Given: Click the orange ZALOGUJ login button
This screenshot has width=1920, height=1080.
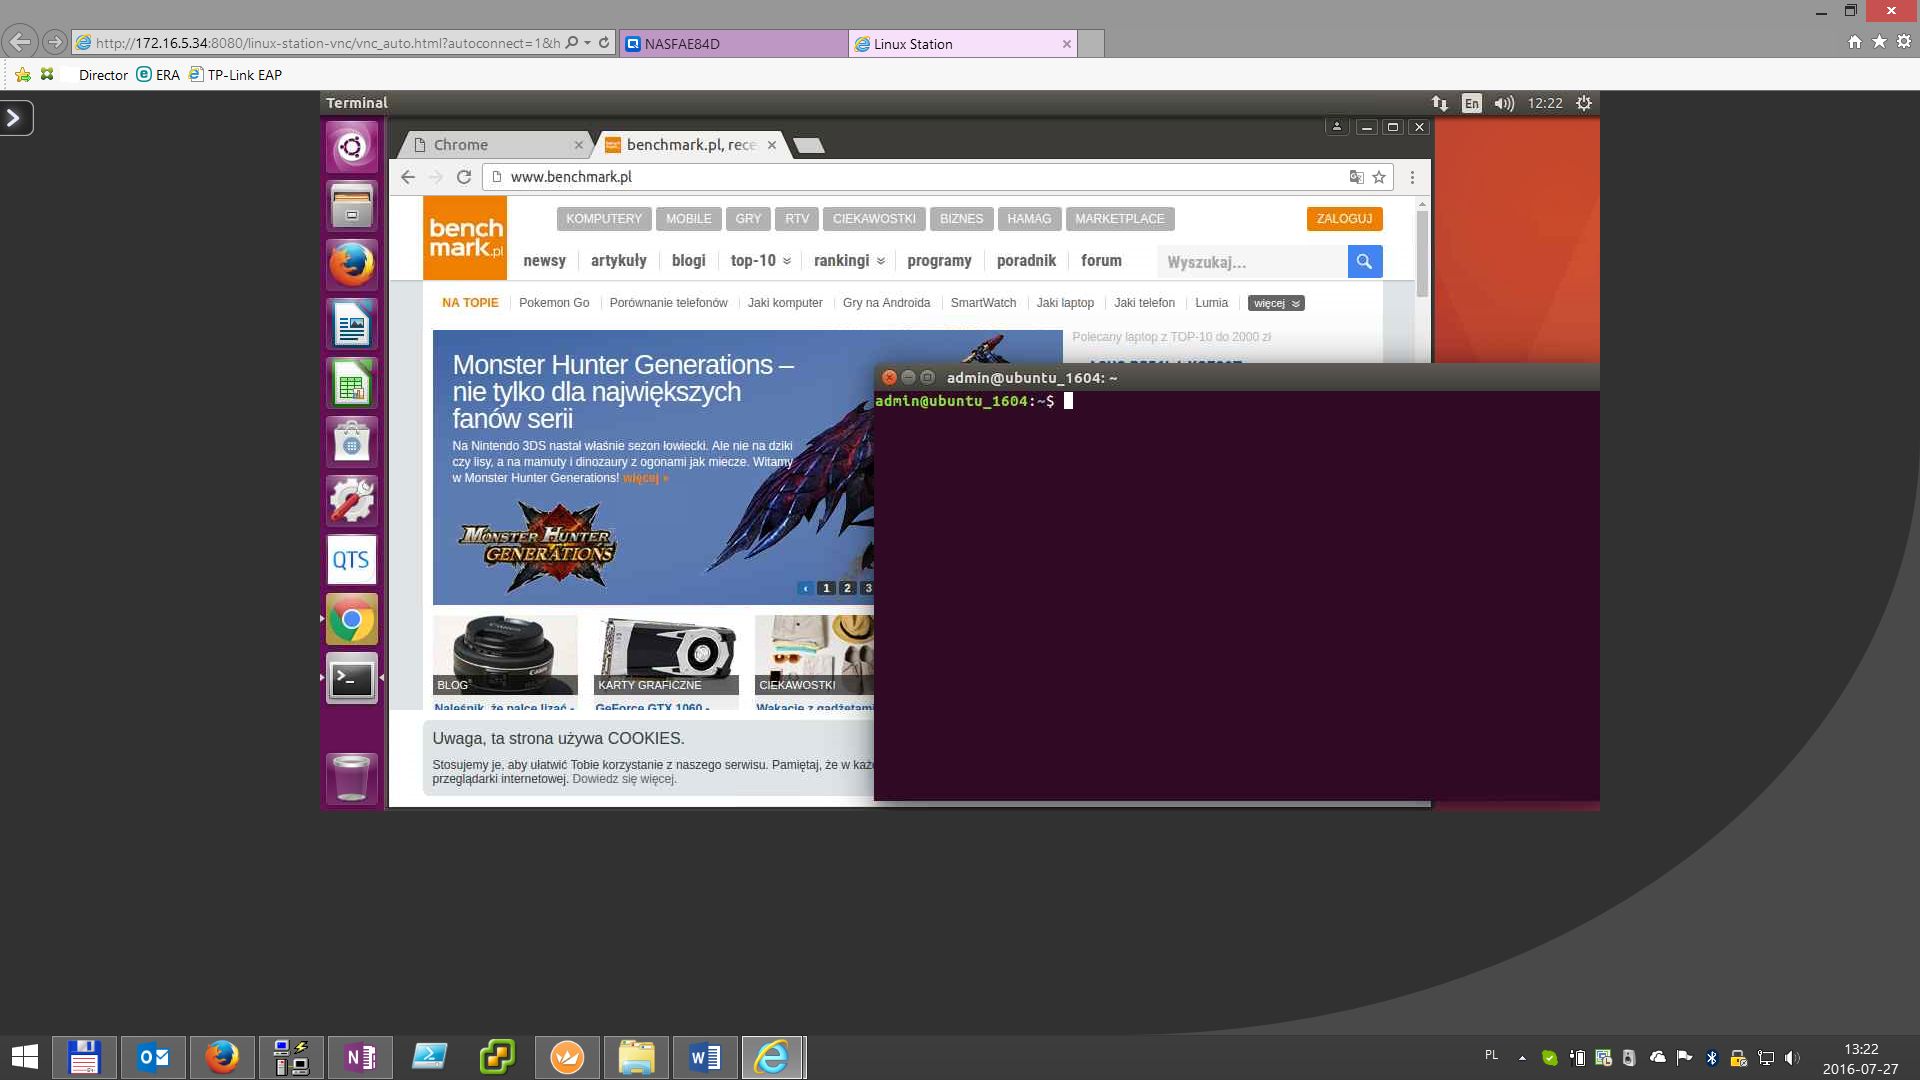Looking at the screenshot, I should (1344, 219).
